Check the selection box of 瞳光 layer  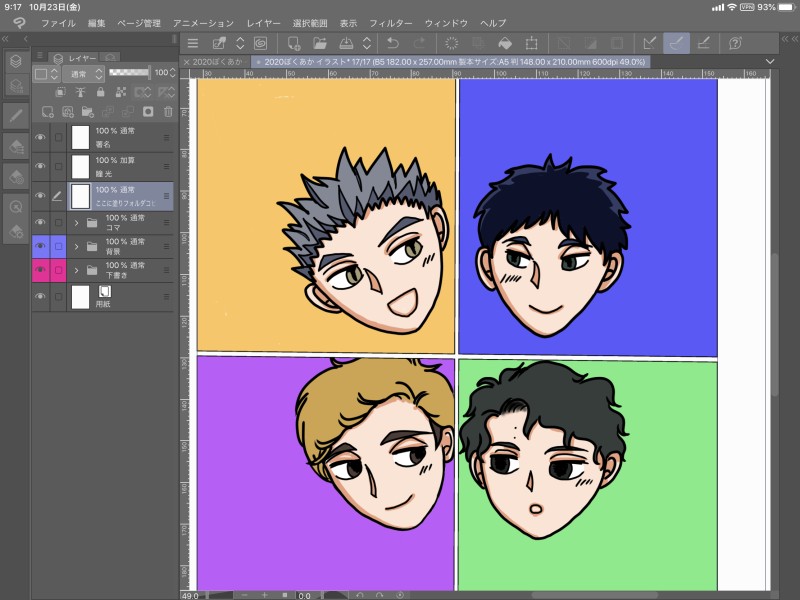tap(59, 166)
